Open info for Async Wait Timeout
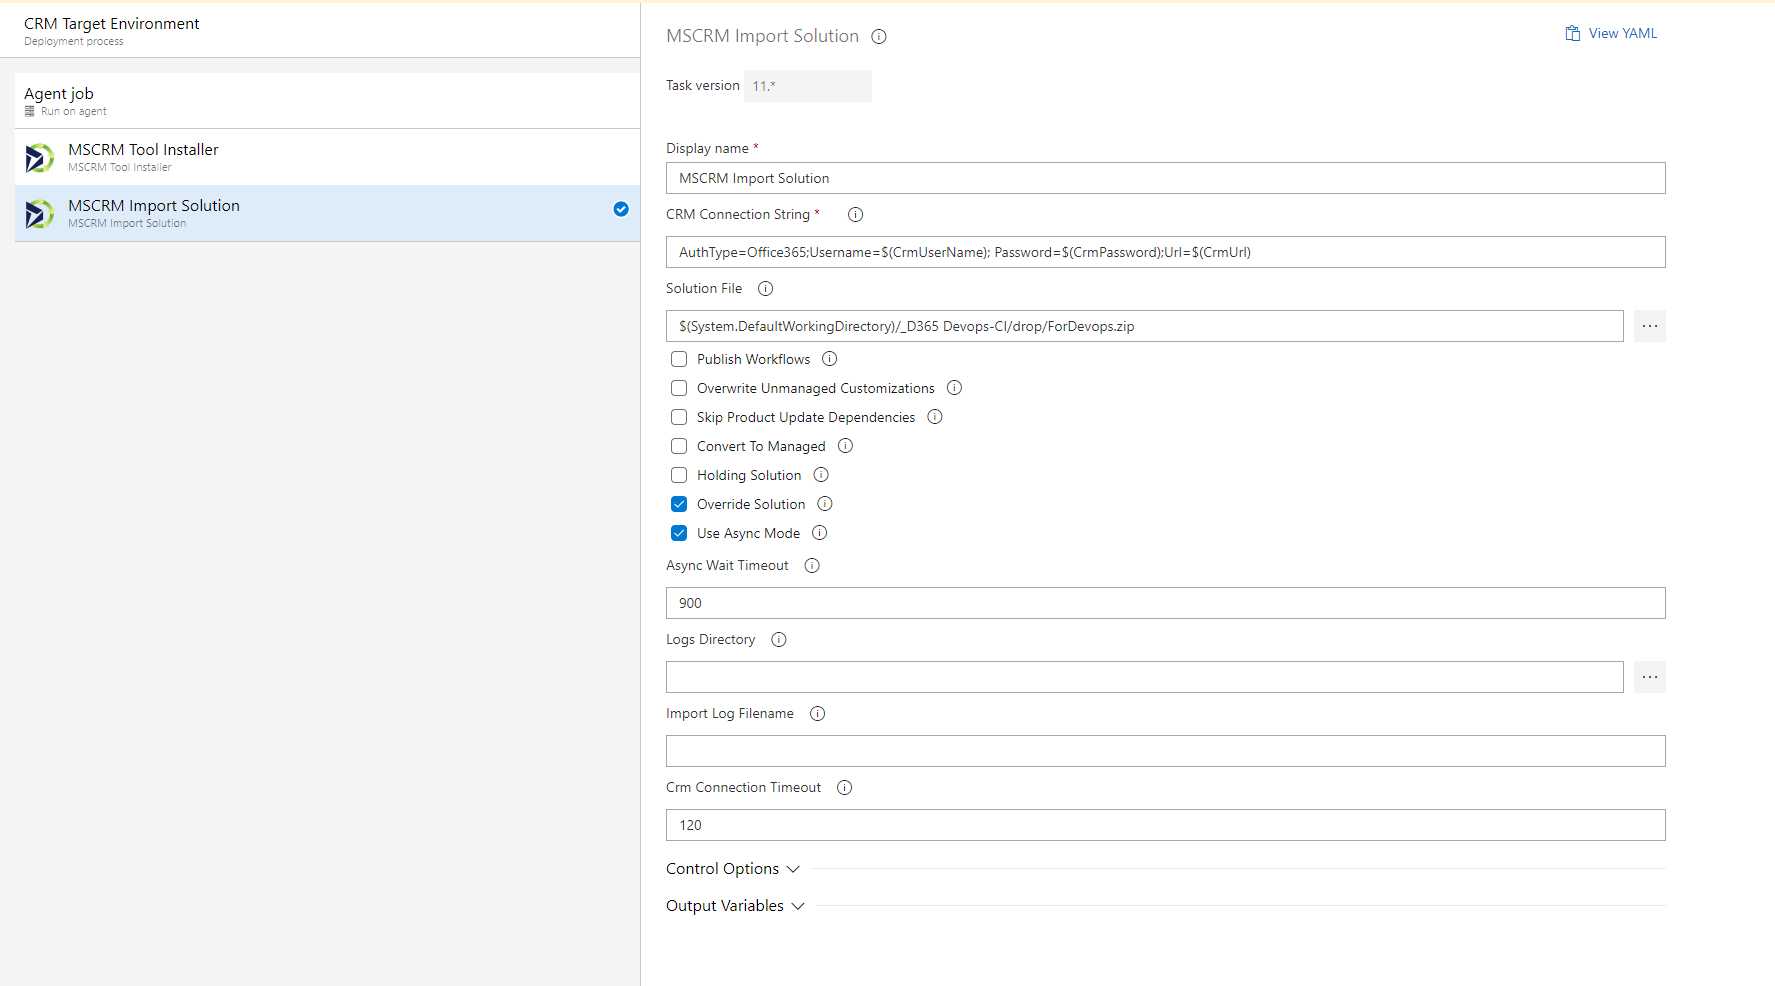Viewport: 1775px width, 986px height. coord(812,565)
